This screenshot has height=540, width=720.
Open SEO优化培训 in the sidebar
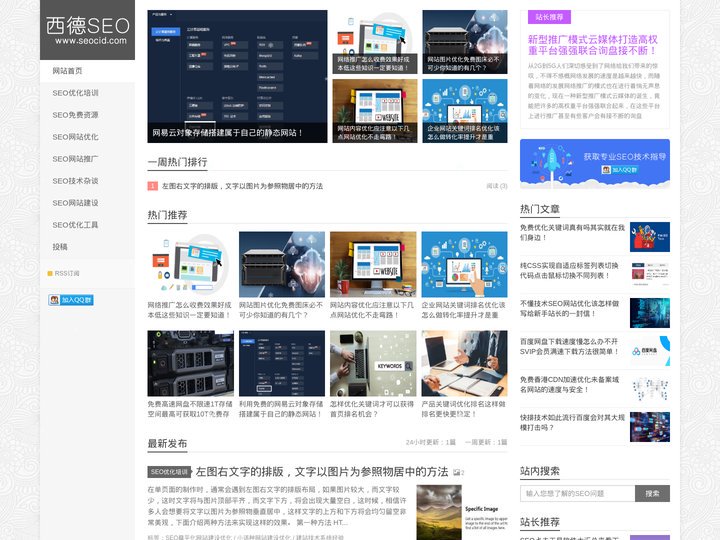click(x=75, y=93)
